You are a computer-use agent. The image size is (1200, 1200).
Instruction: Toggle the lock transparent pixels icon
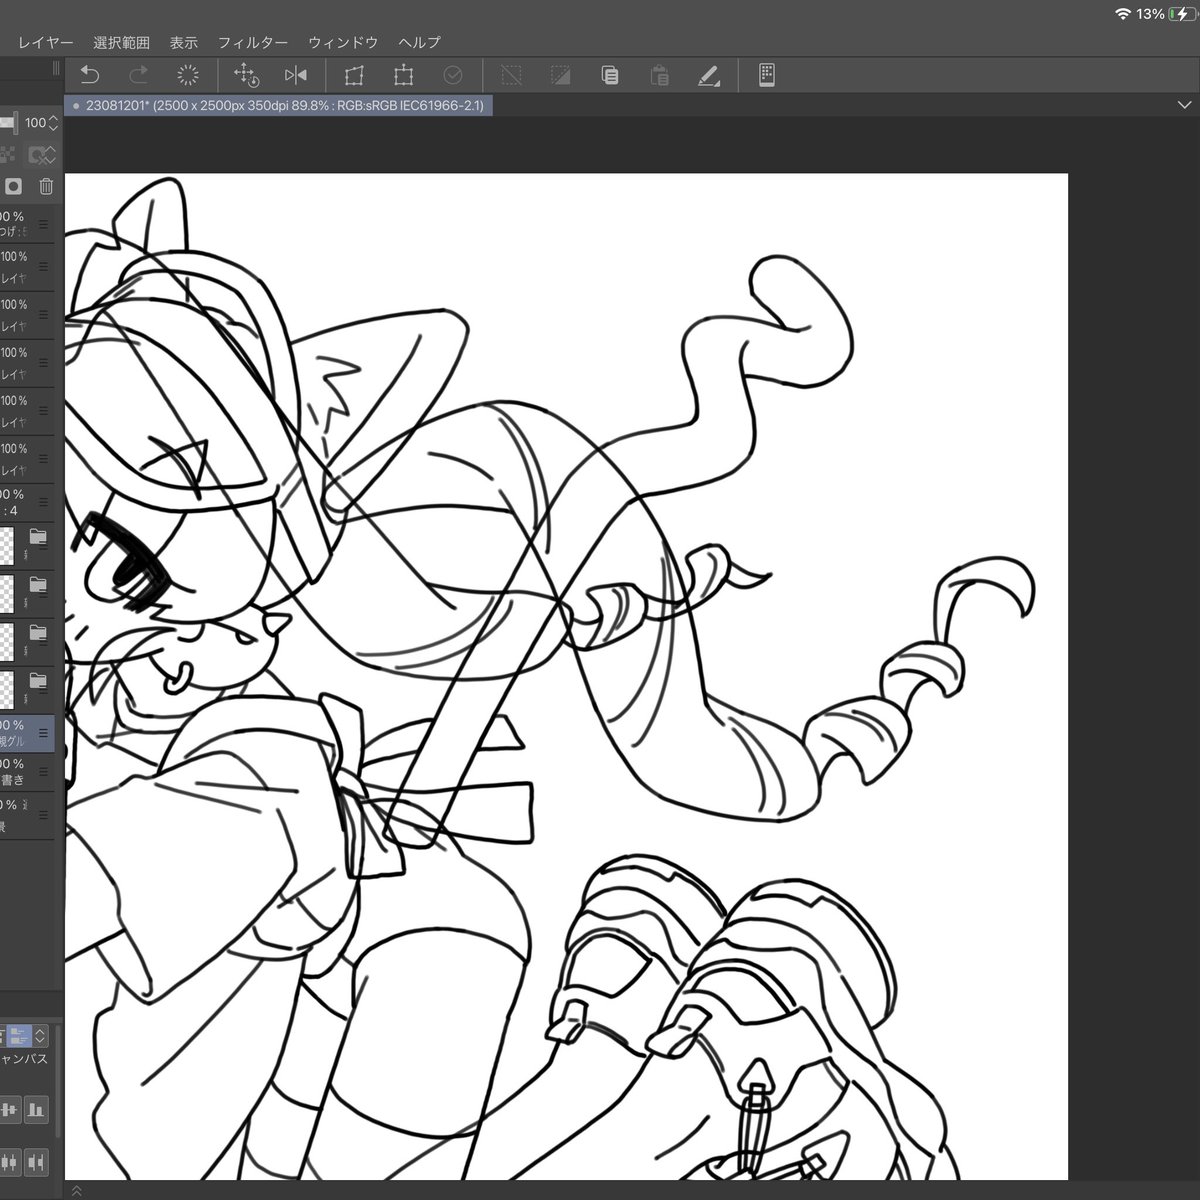(7, 154)
